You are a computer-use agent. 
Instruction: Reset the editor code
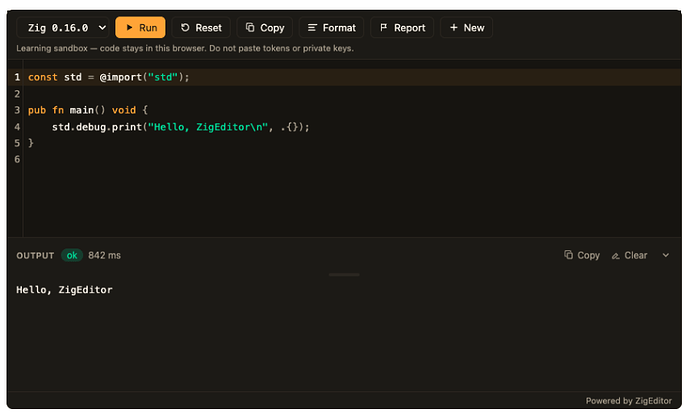201,28
